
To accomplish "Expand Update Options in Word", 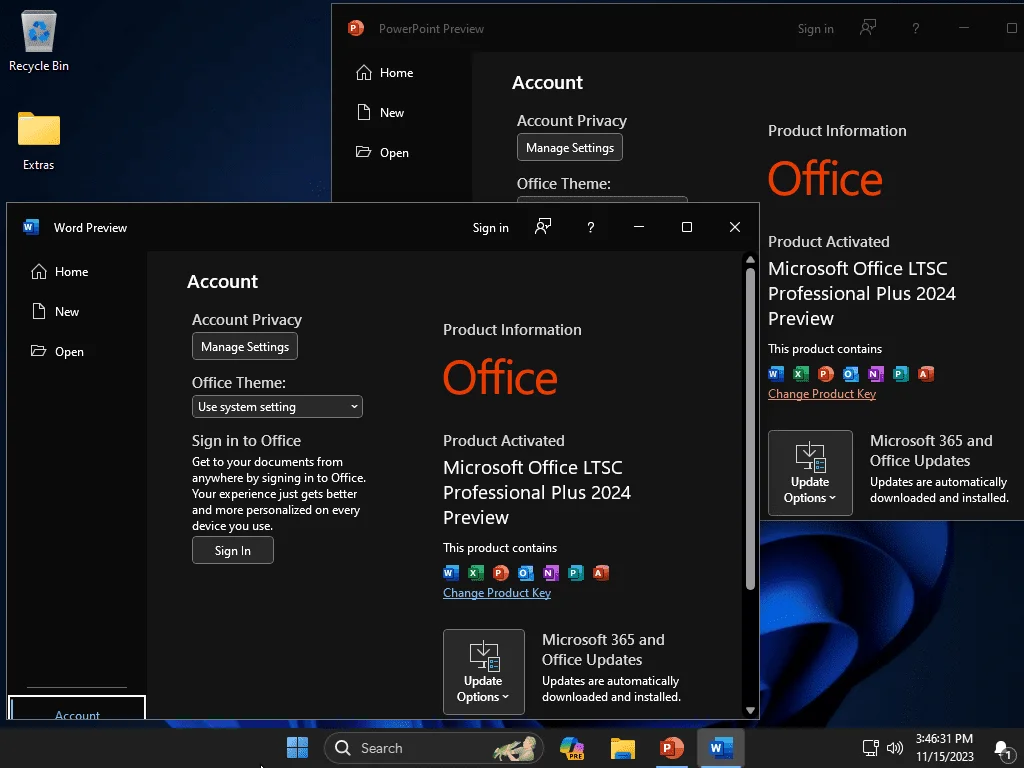I will tap(483, 671).
